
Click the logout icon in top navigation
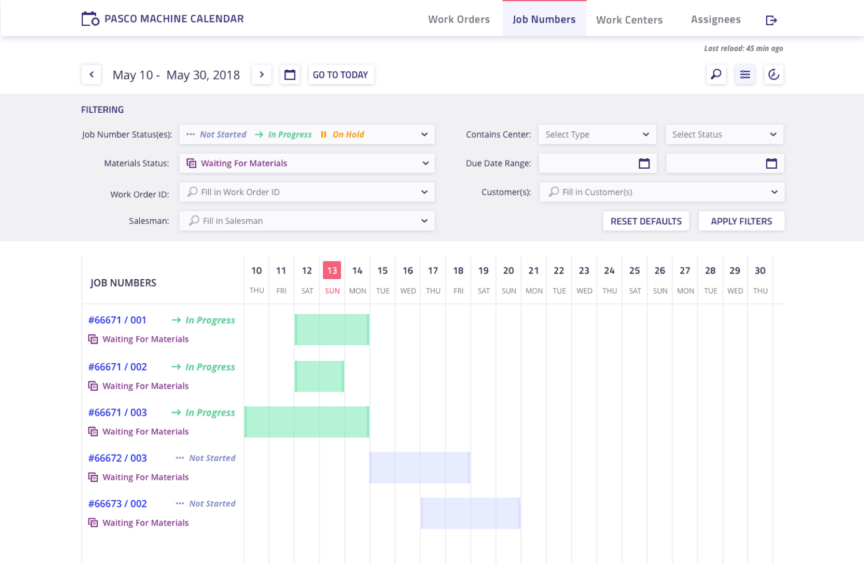coord(771,20)
